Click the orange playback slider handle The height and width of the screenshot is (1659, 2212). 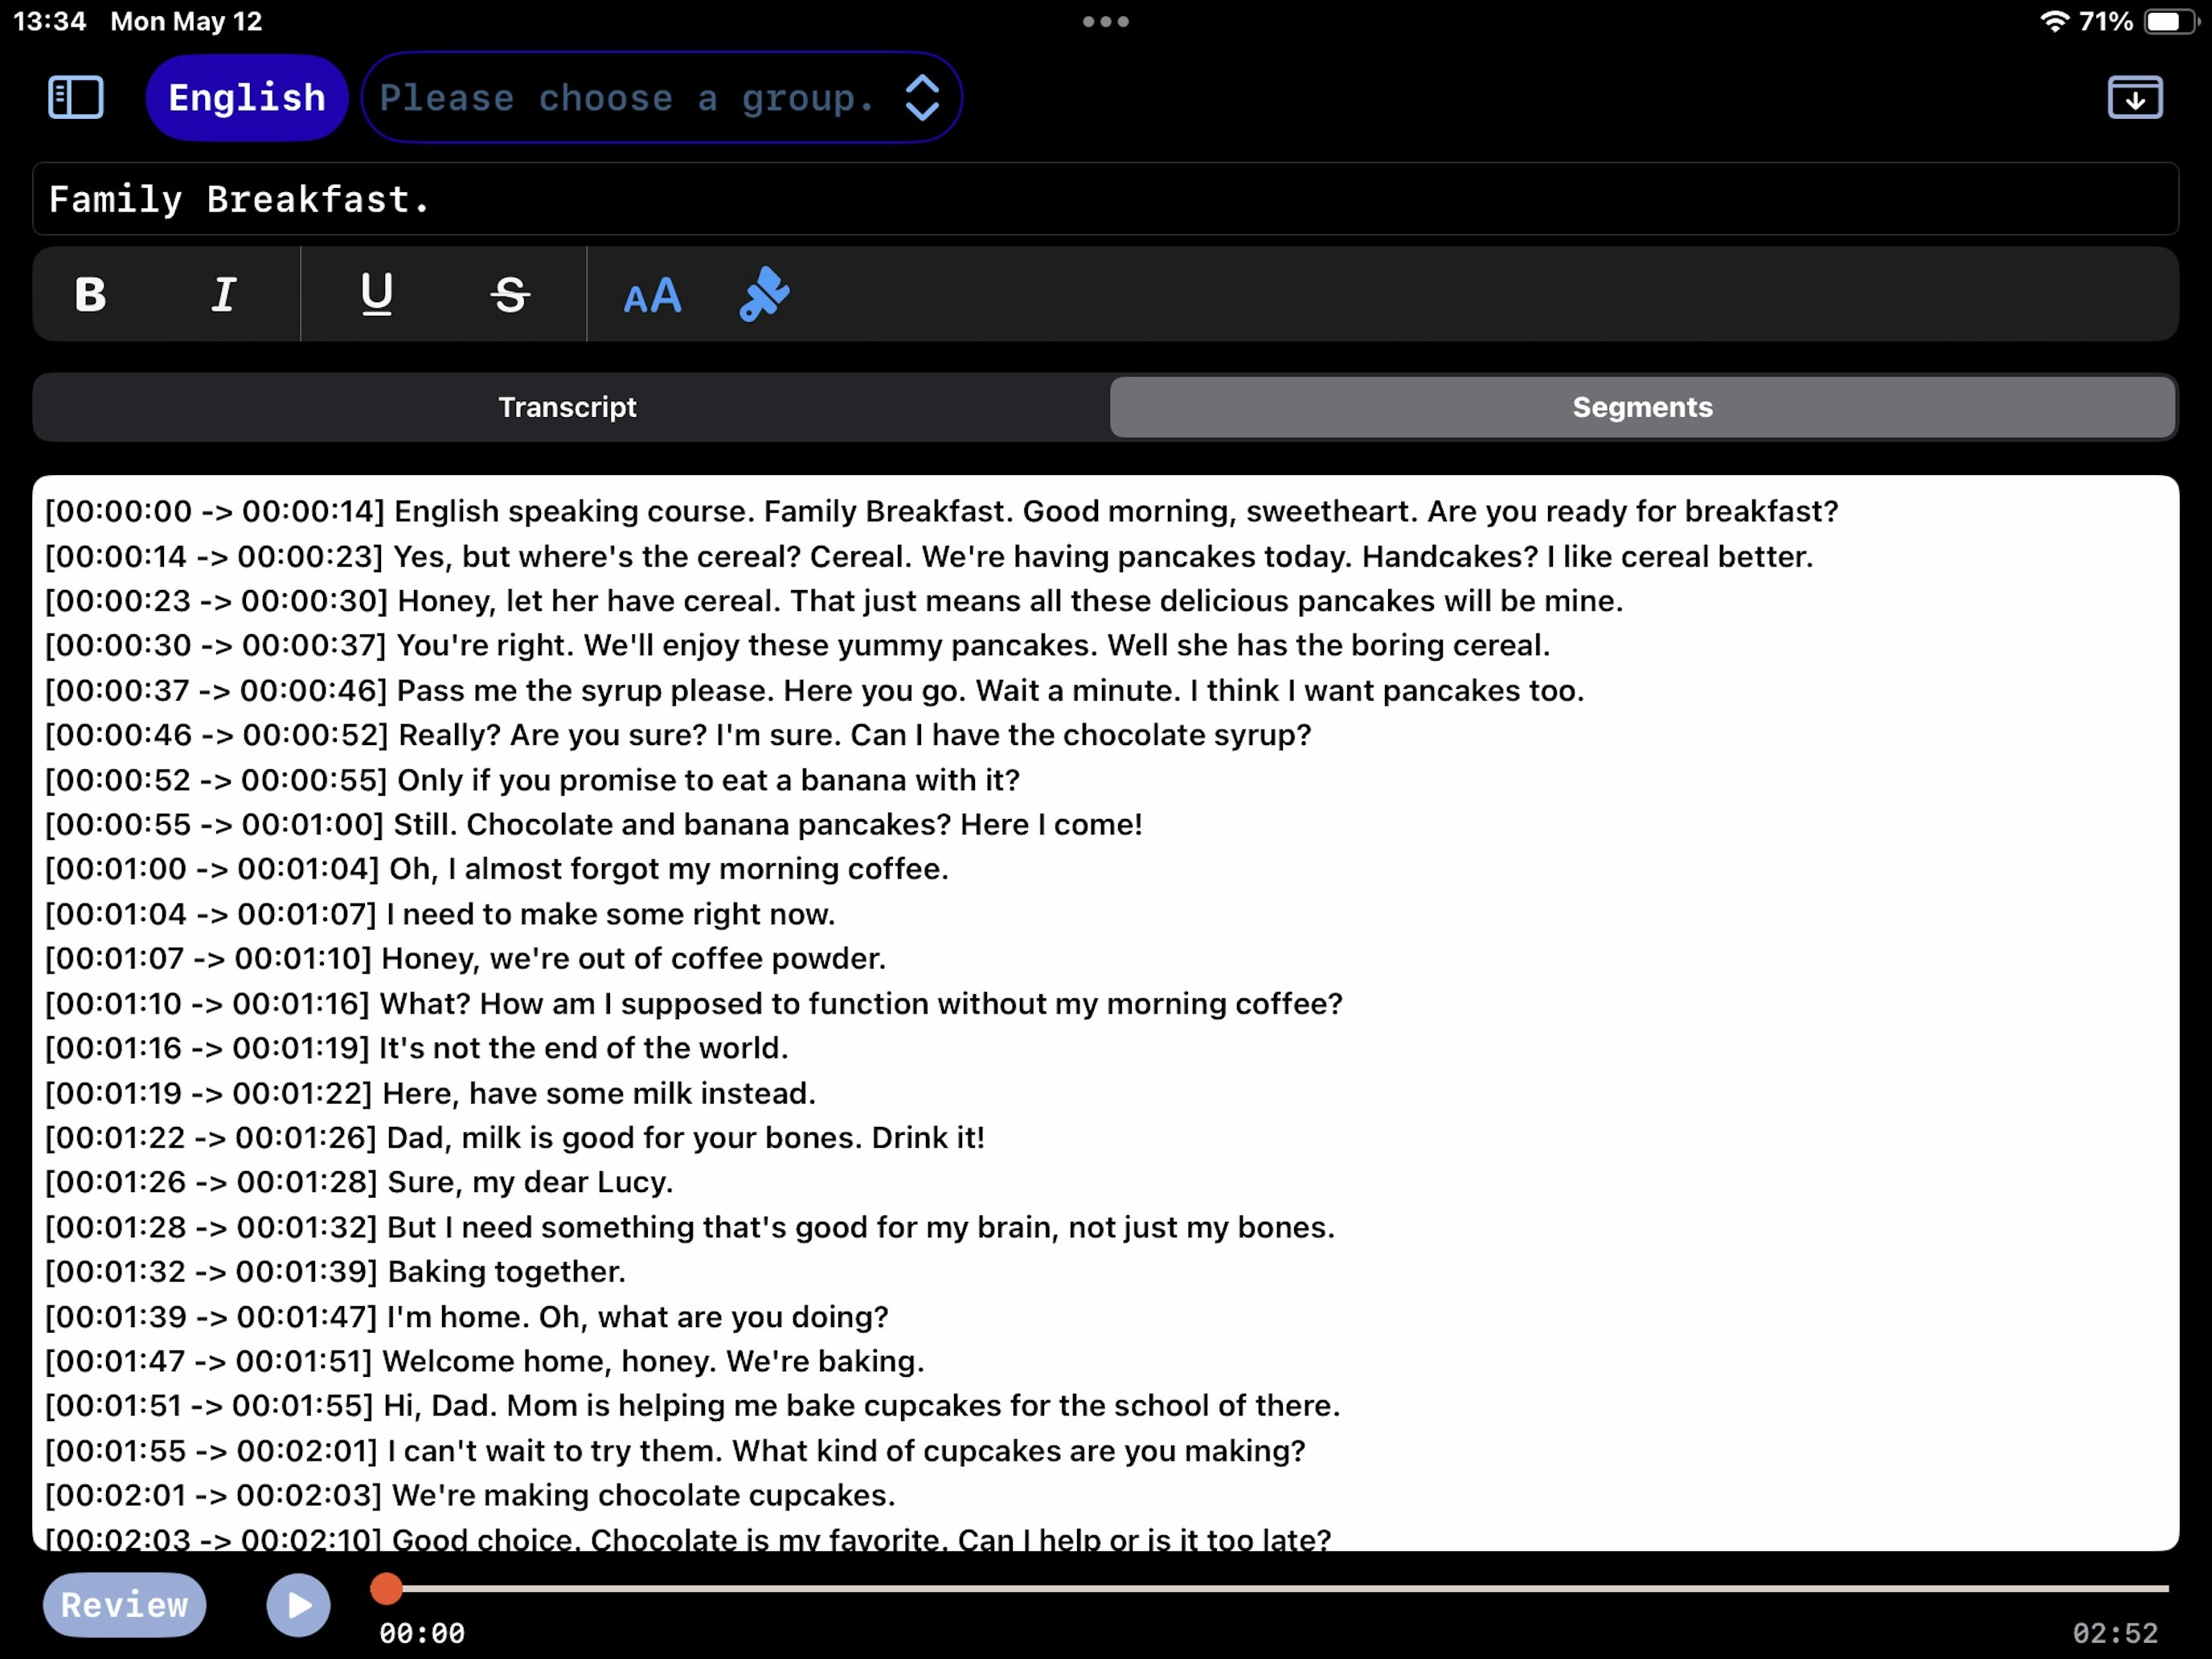pos(386,1588)
